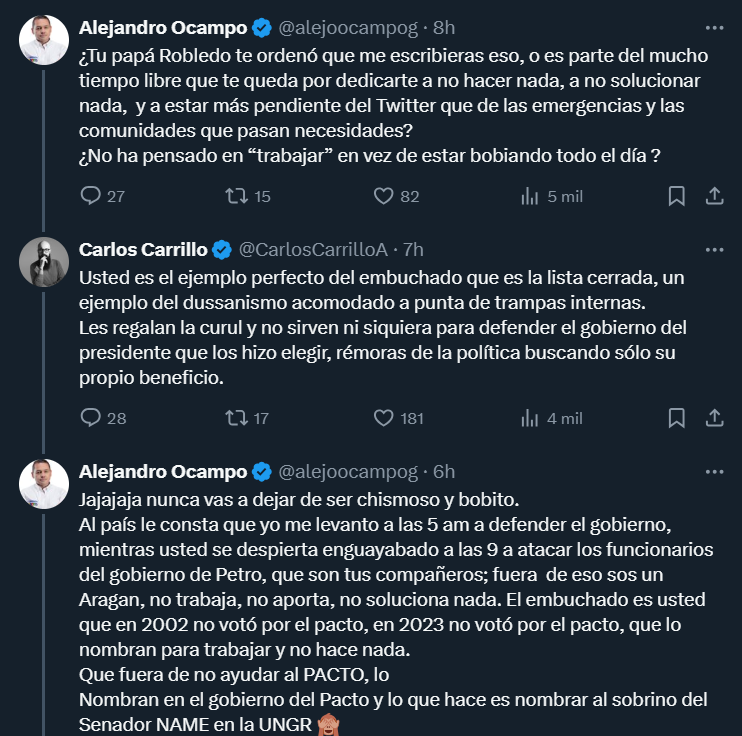Screen dimensions: 742x736
Task: Open more options on Carlos Carrillo's tweet
Action: (x=714, y=249)
